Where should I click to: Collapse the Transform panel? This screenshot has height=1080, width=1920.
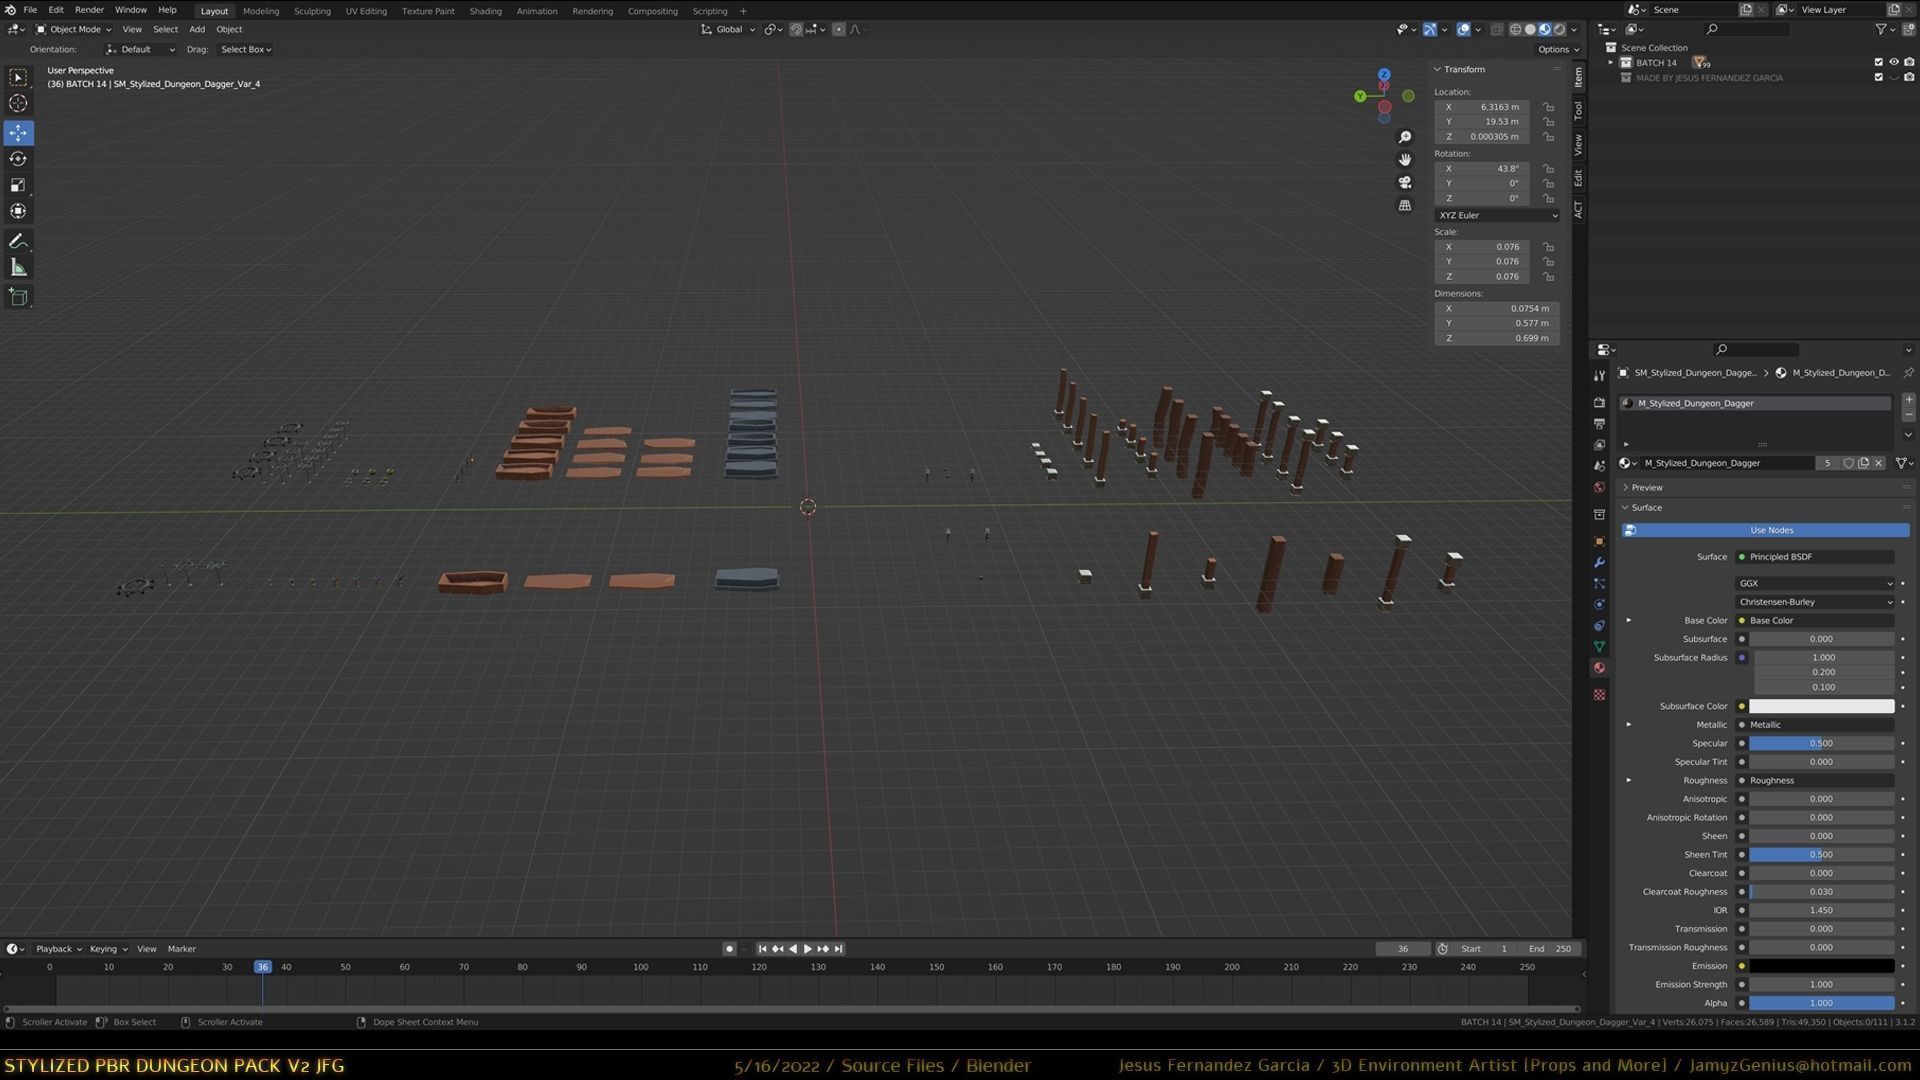click(1463, 69)
